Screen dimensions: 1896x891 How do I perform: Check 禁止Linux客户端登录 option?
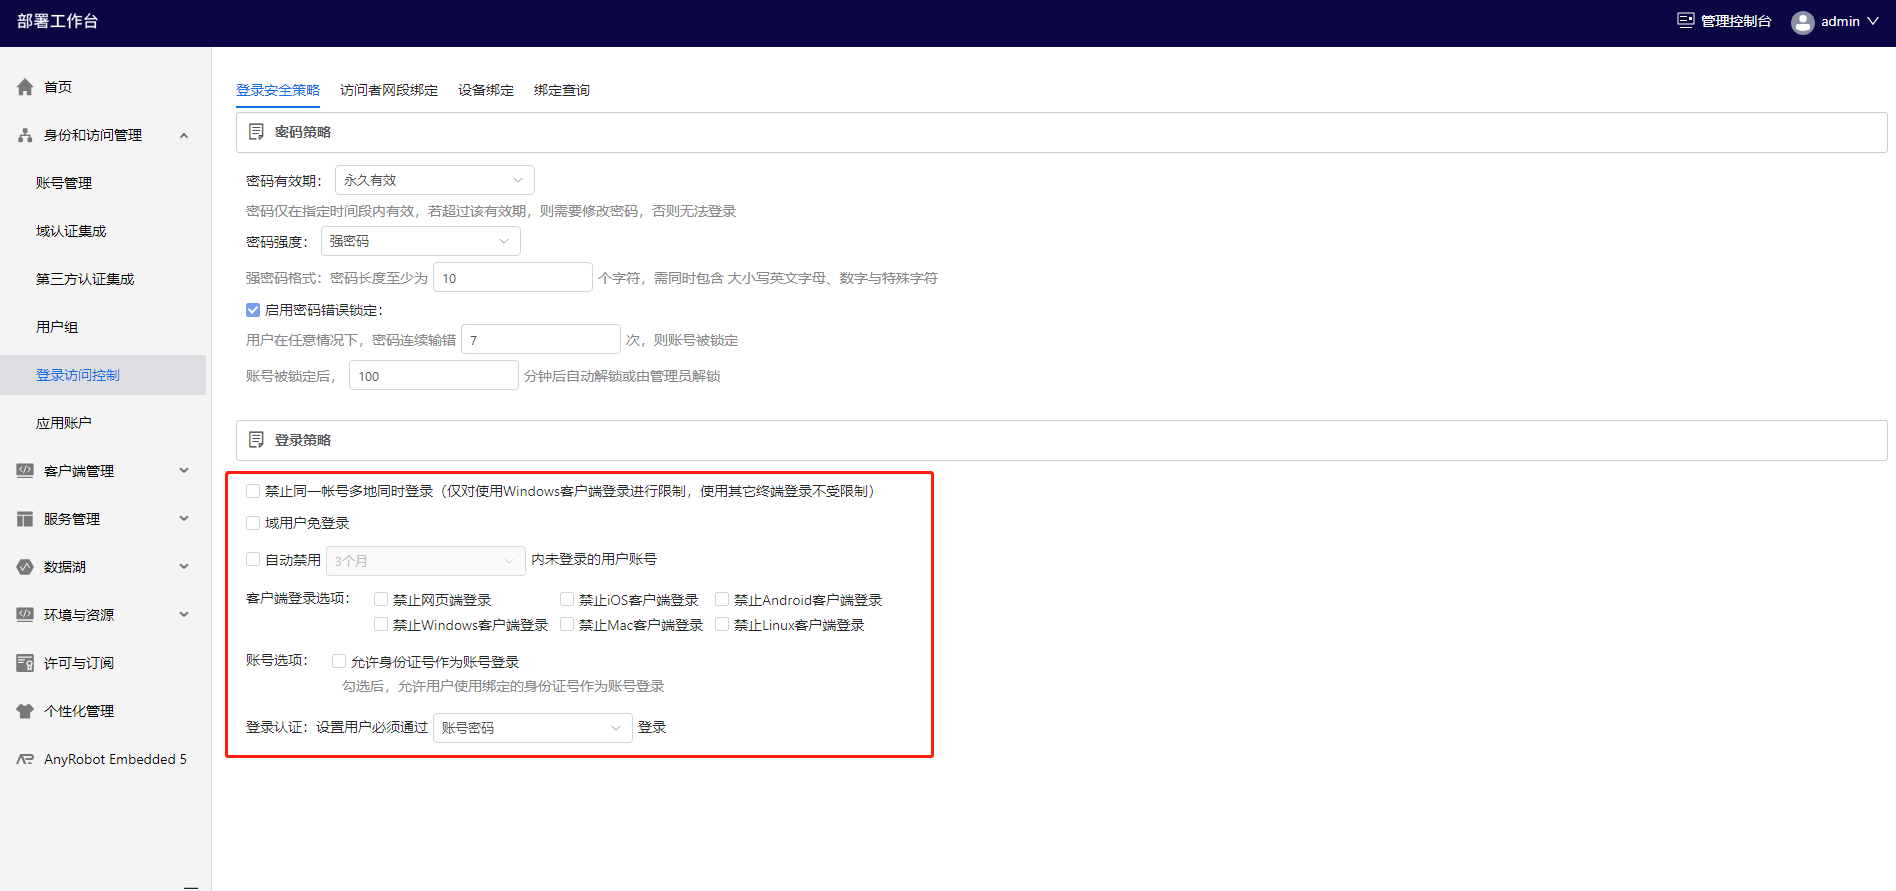pos(722,624)
